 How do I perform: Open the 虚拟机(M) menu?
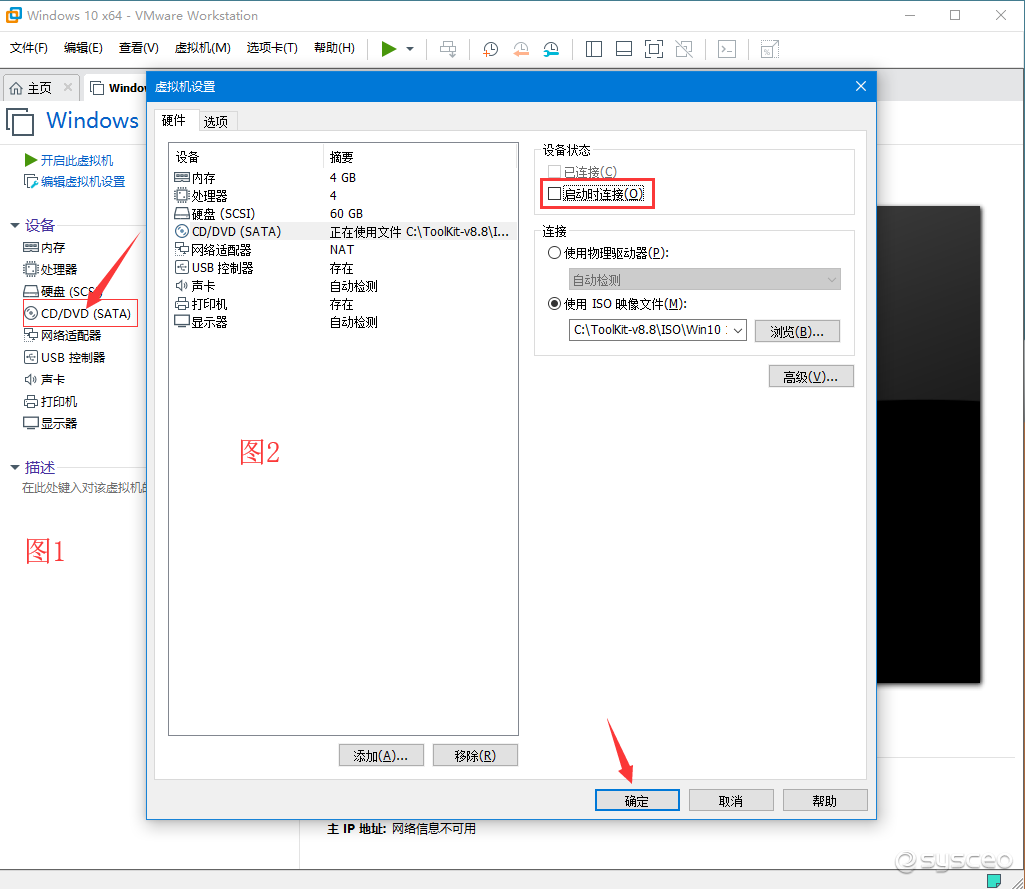[203, 48]
